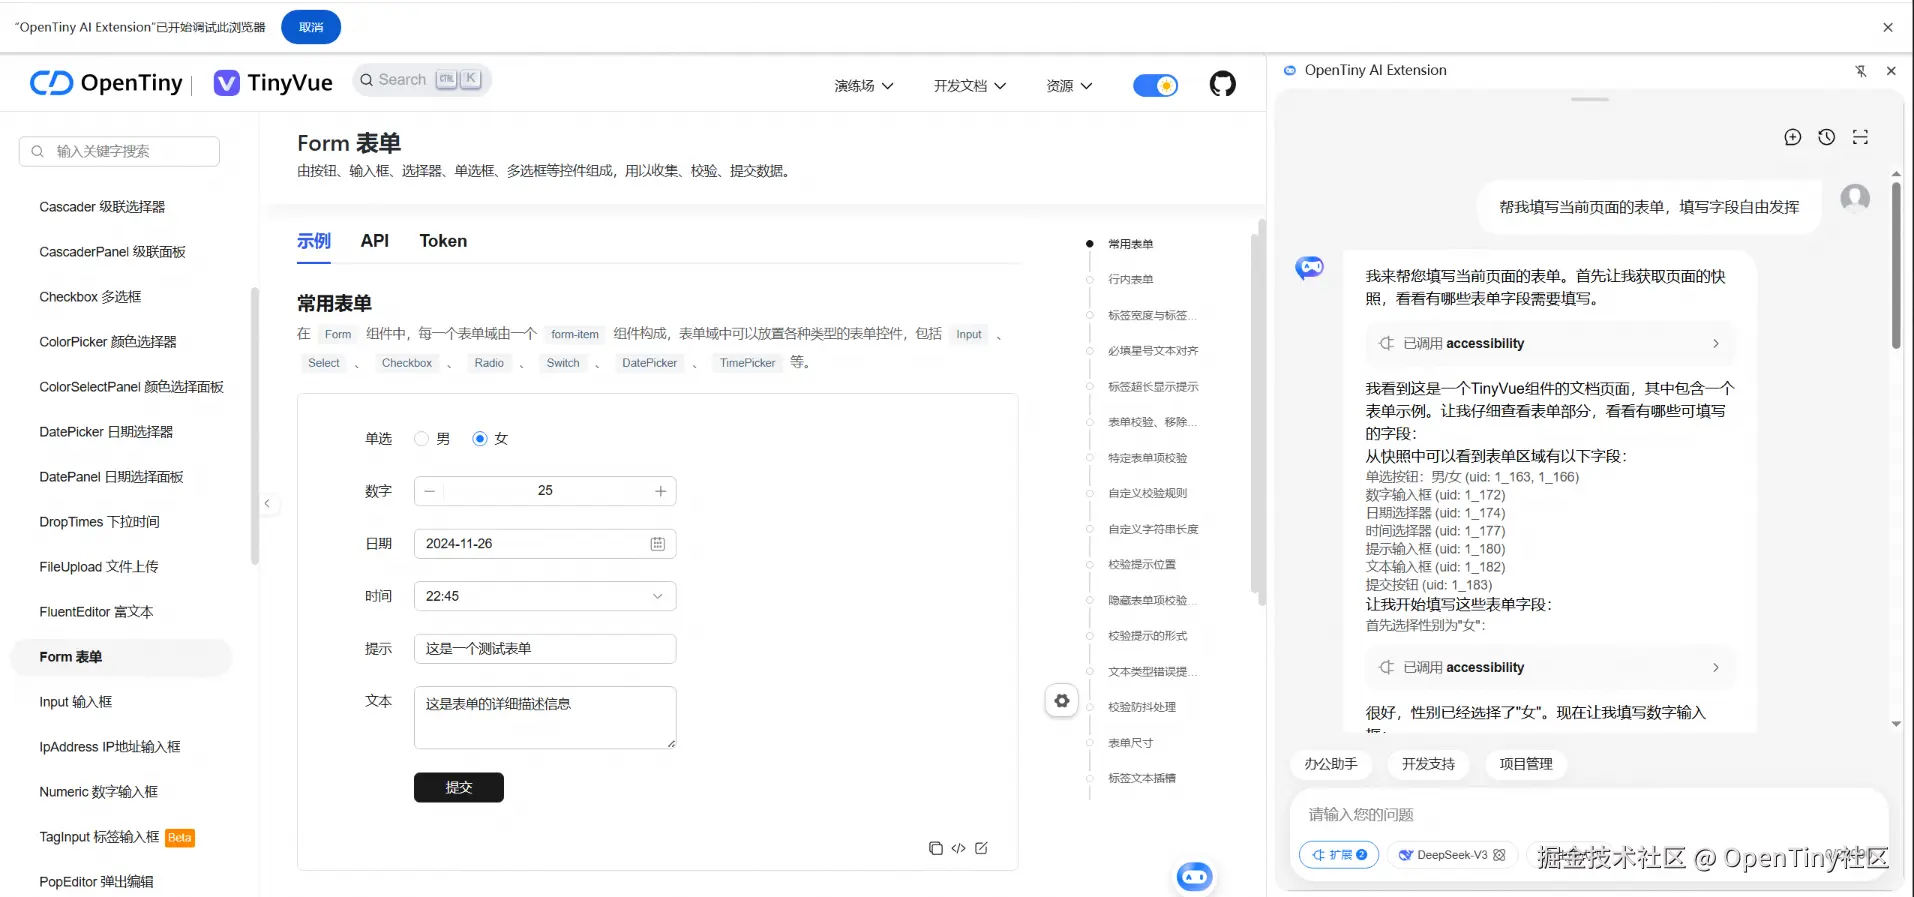Viewport: 1914px width, 897px height.
Task: Choose the 项目管理 quick prompt
Action: [1526, 764]
